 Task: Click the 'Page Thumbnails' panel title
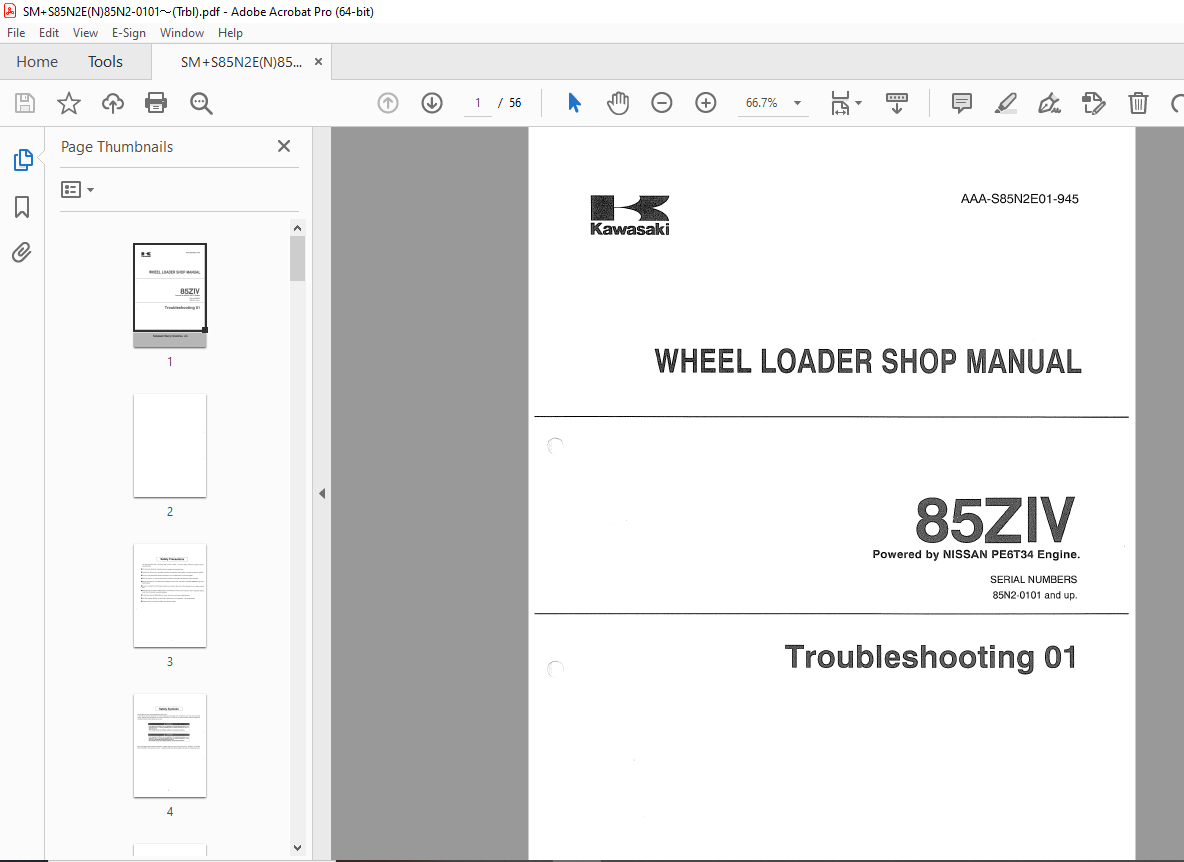117,147
